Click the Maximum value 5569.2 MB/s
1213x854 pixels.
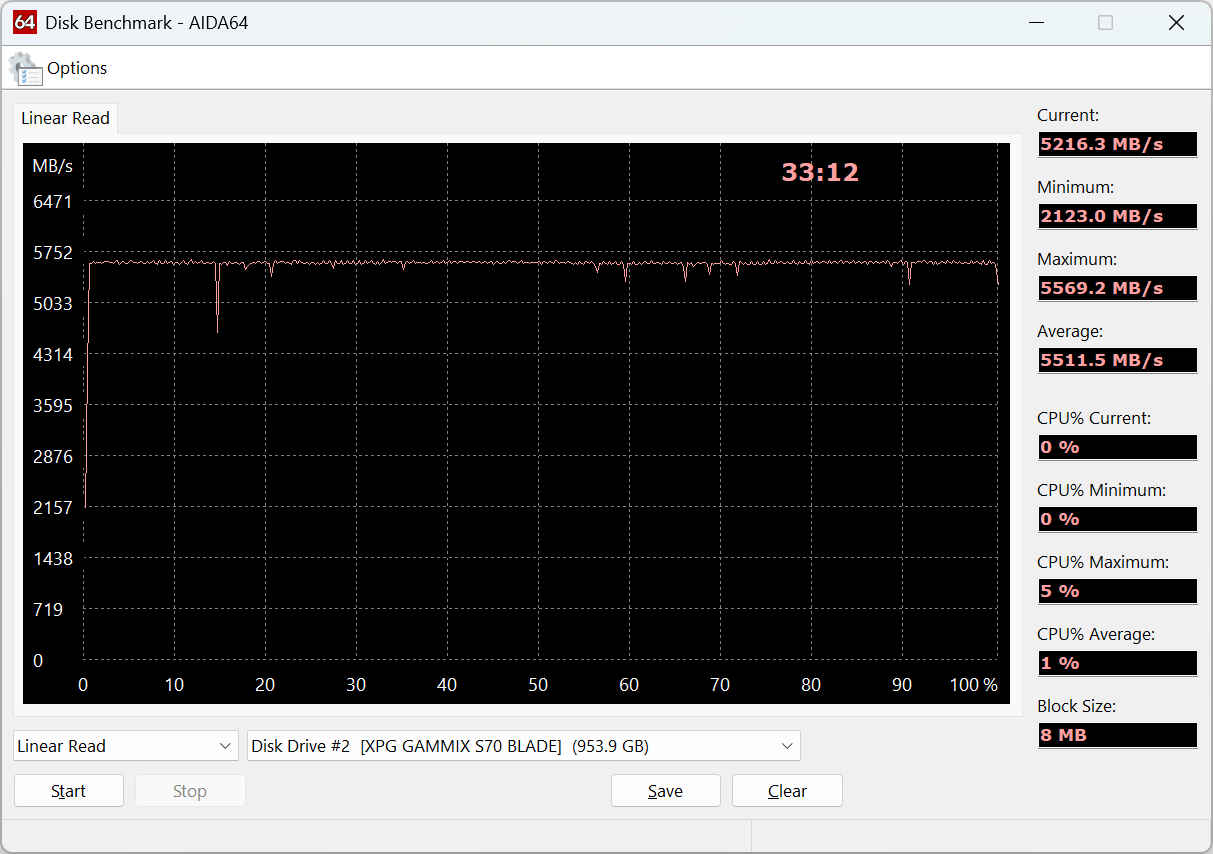pyautogui.click(x=1117, y=288)
